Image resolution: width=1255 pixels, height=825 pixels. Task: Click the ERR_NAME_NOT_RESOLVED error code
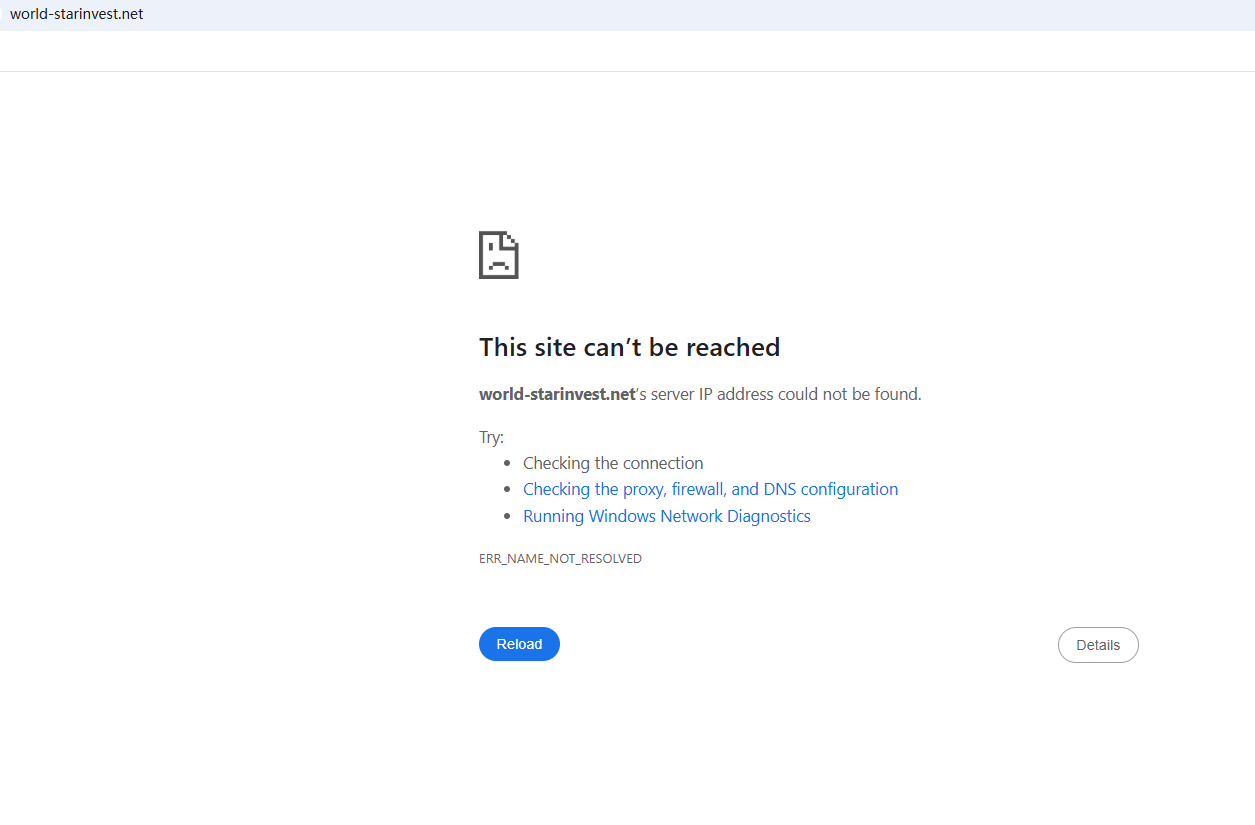point(560,559)
